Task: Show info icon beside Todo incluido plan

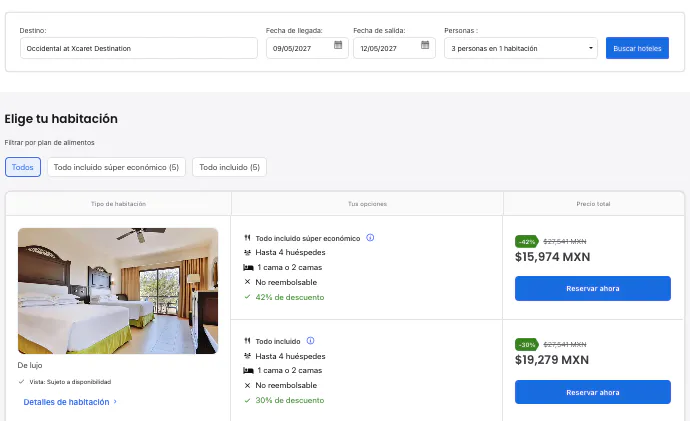Action: (310, 340)
